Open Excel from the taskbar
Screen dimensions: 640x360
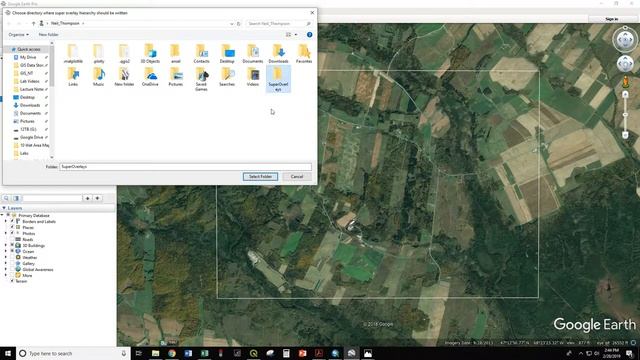pyautogui.click(x=204, y=353)
